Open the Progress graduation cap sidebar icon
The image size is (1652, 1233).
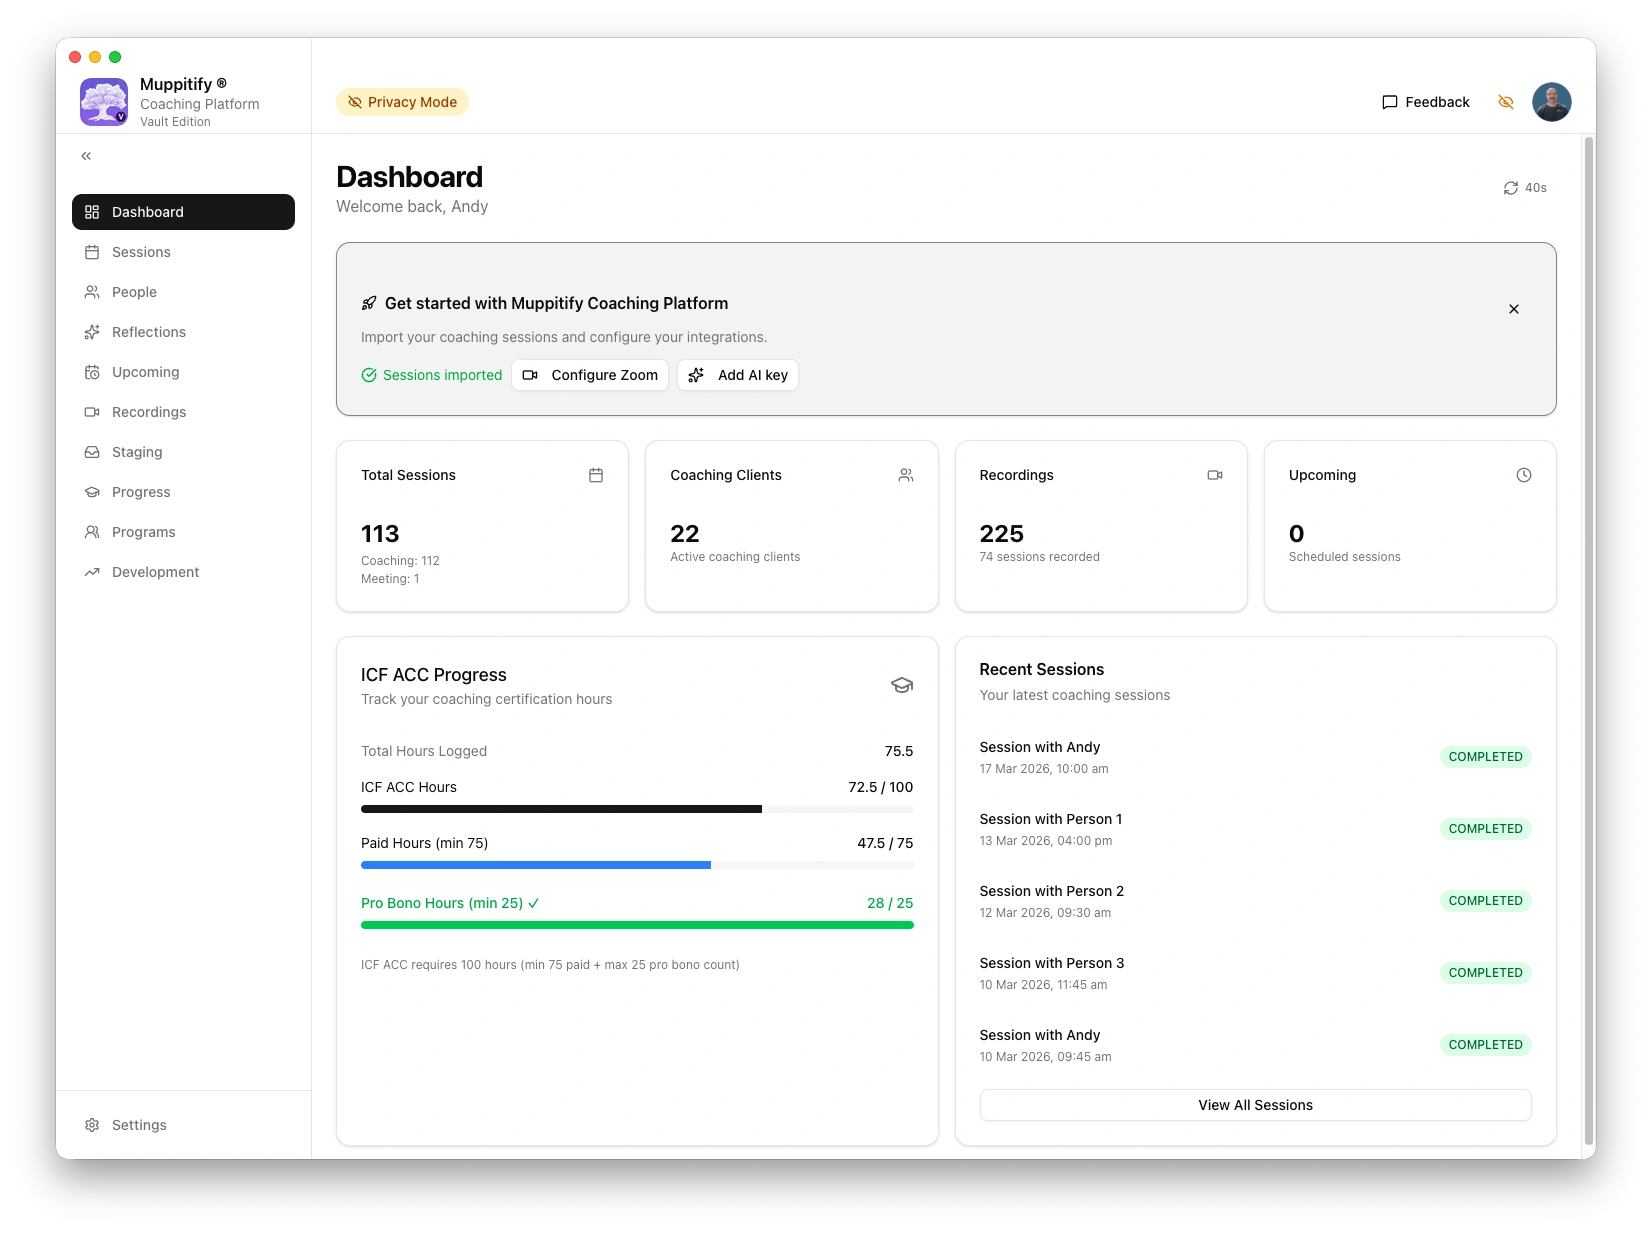pyautogui.click(x=92, y=492)
